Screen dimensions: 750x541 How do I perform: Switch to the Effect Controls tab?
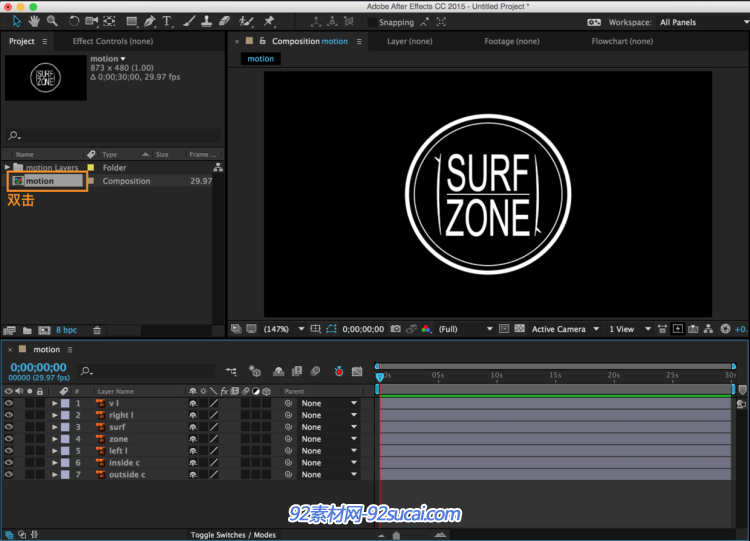113,41
